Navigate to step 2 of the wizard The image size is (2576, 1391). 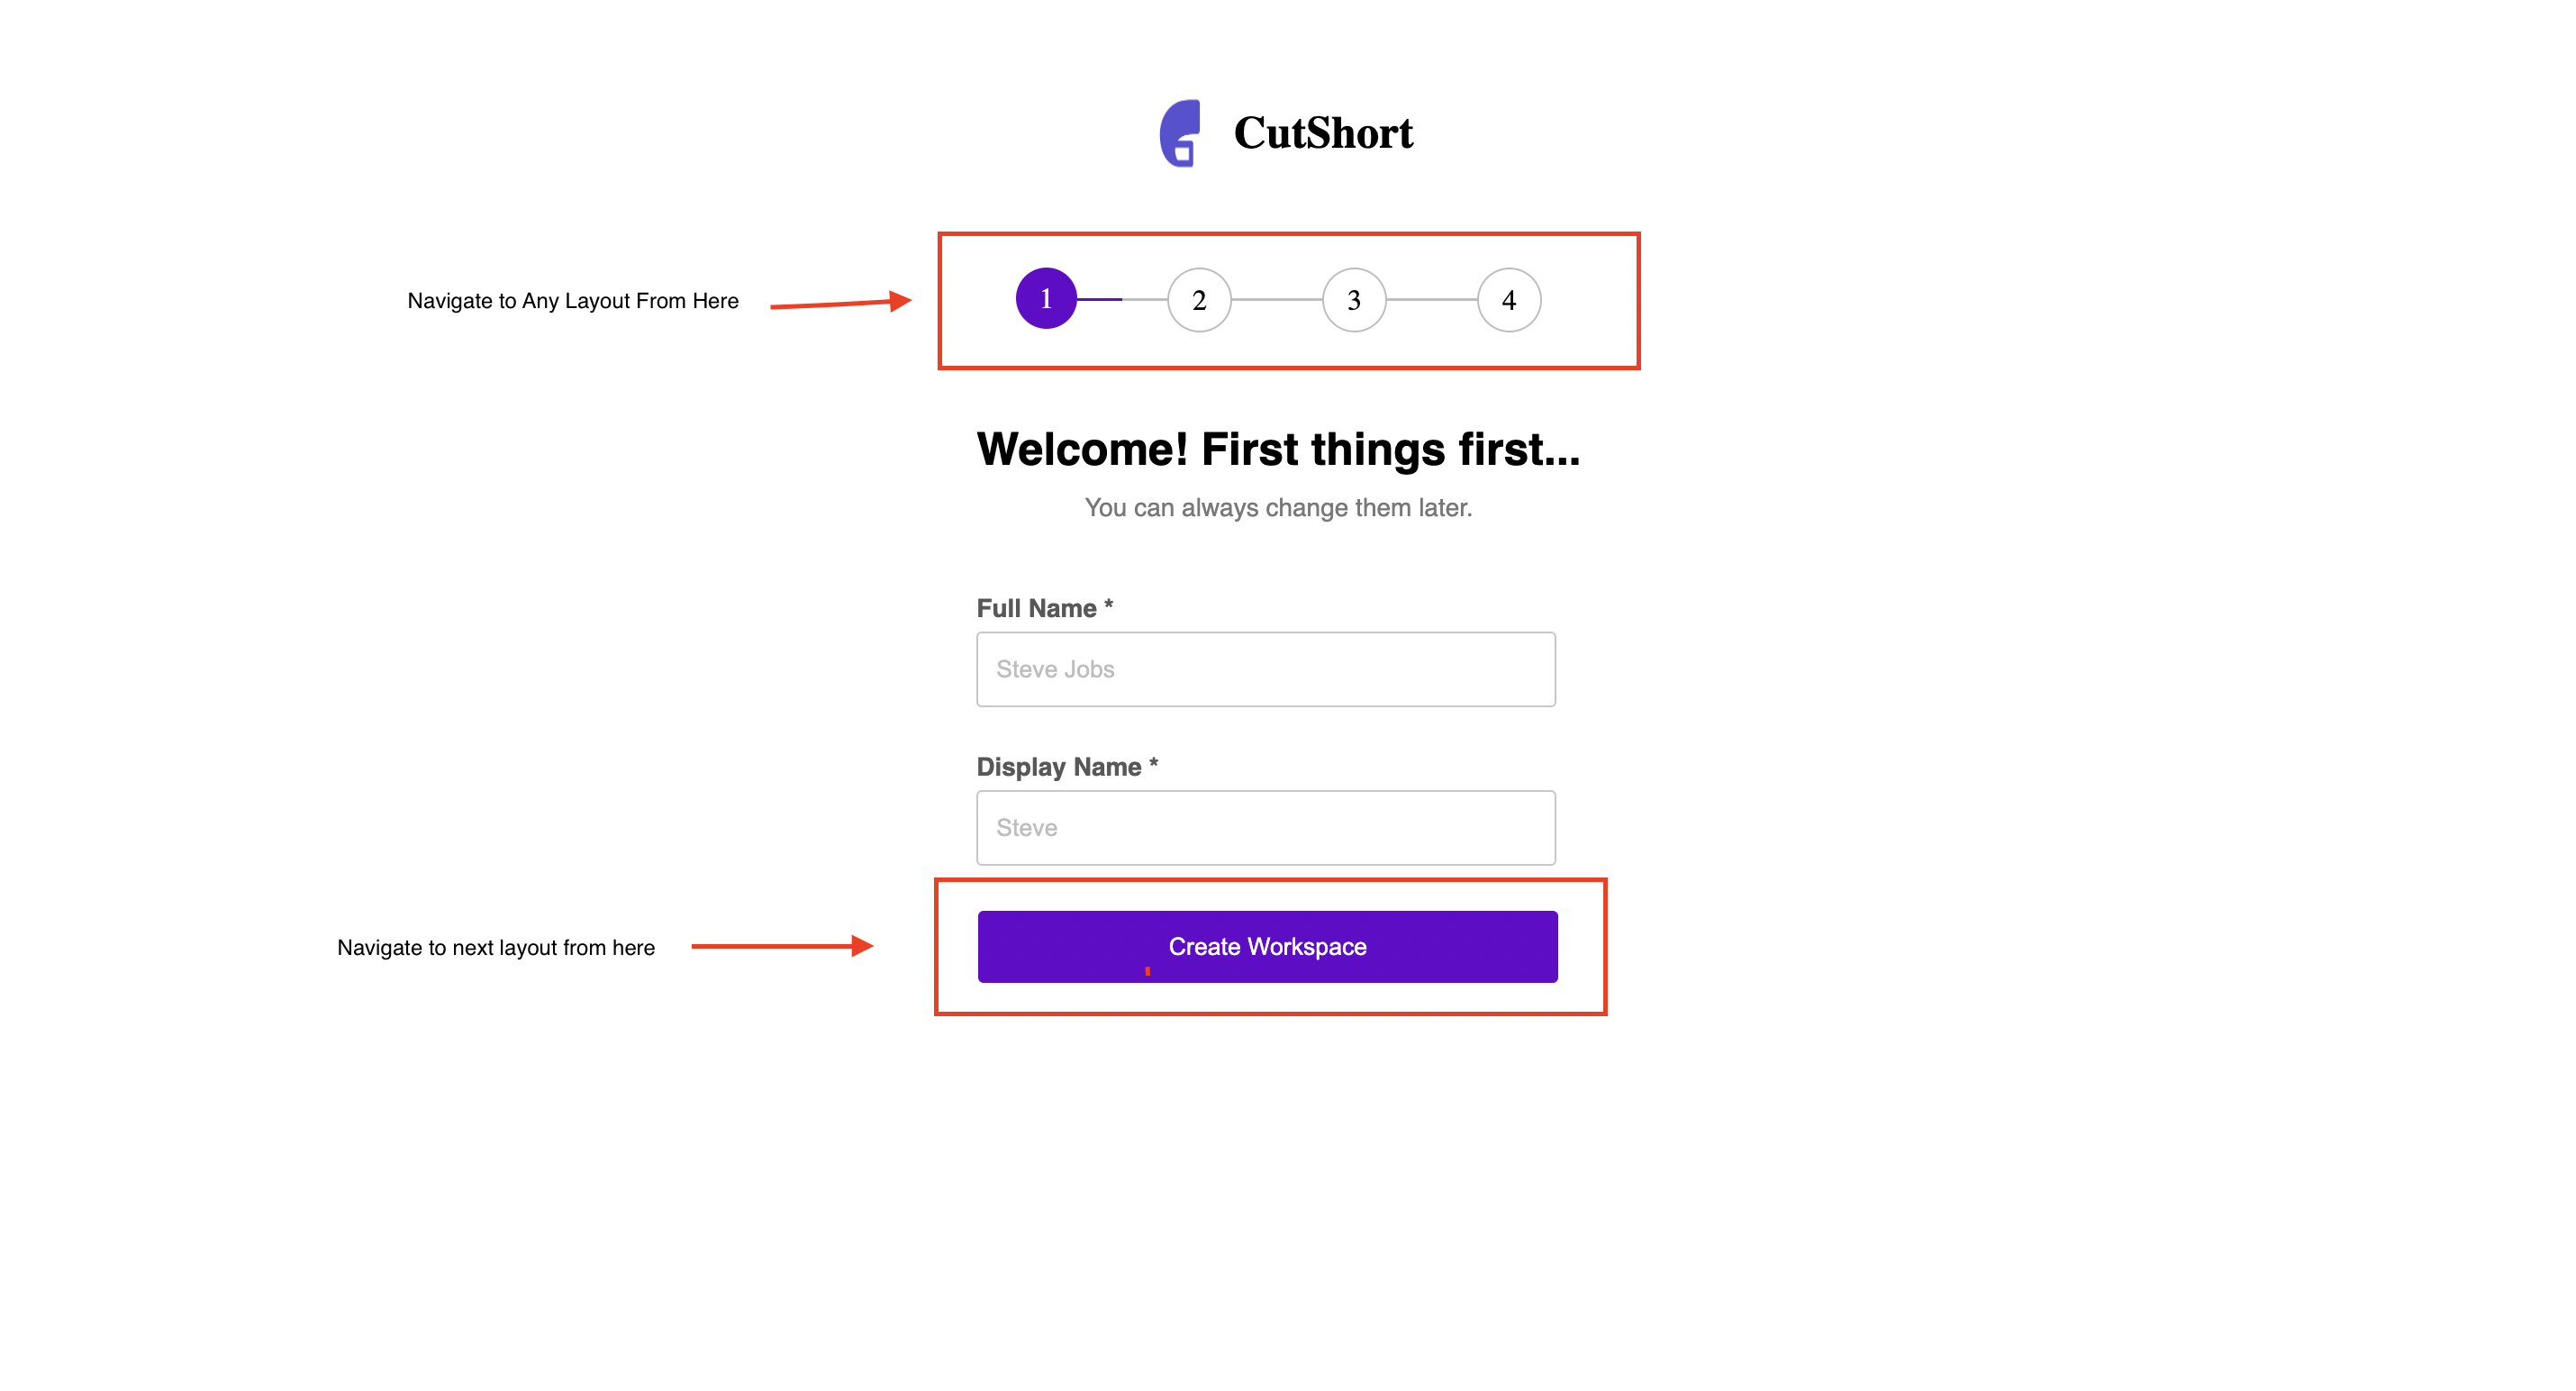[x=1199, y=299]
